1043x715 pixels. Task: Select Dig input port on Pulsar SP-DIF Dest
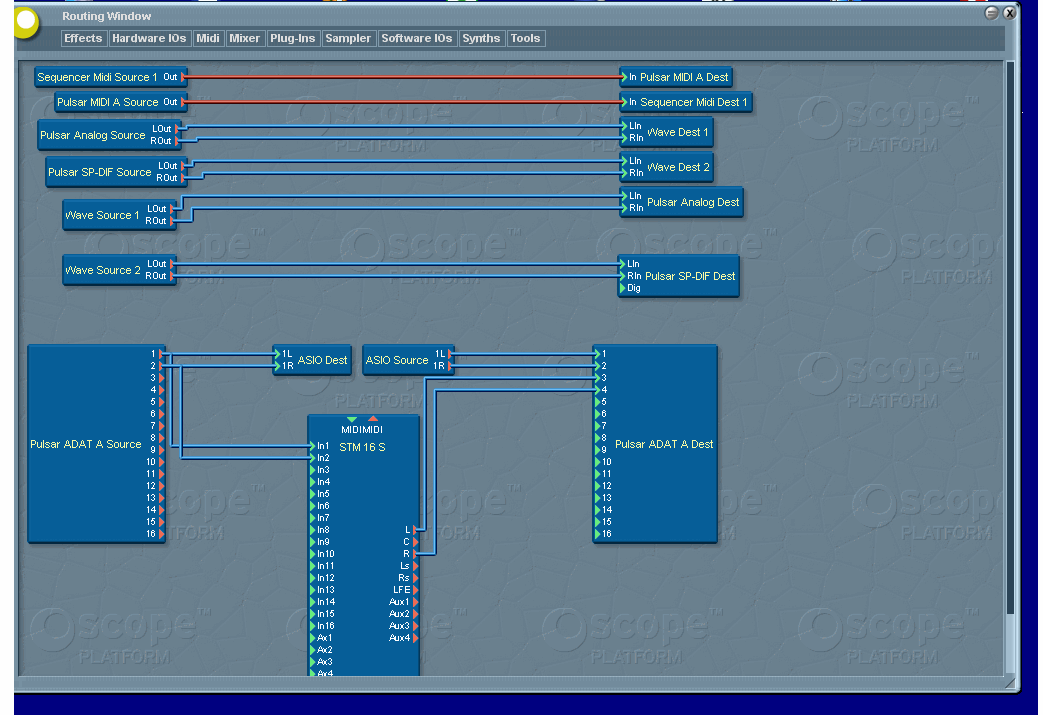click(x=622, y=288)
